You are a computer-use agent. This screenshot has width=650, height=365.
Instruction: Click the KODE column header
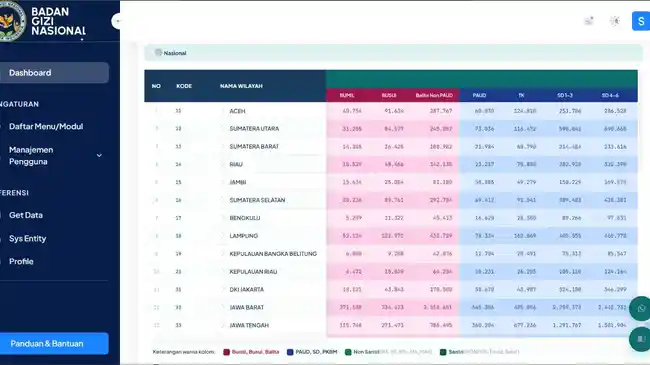coord(184,86)
